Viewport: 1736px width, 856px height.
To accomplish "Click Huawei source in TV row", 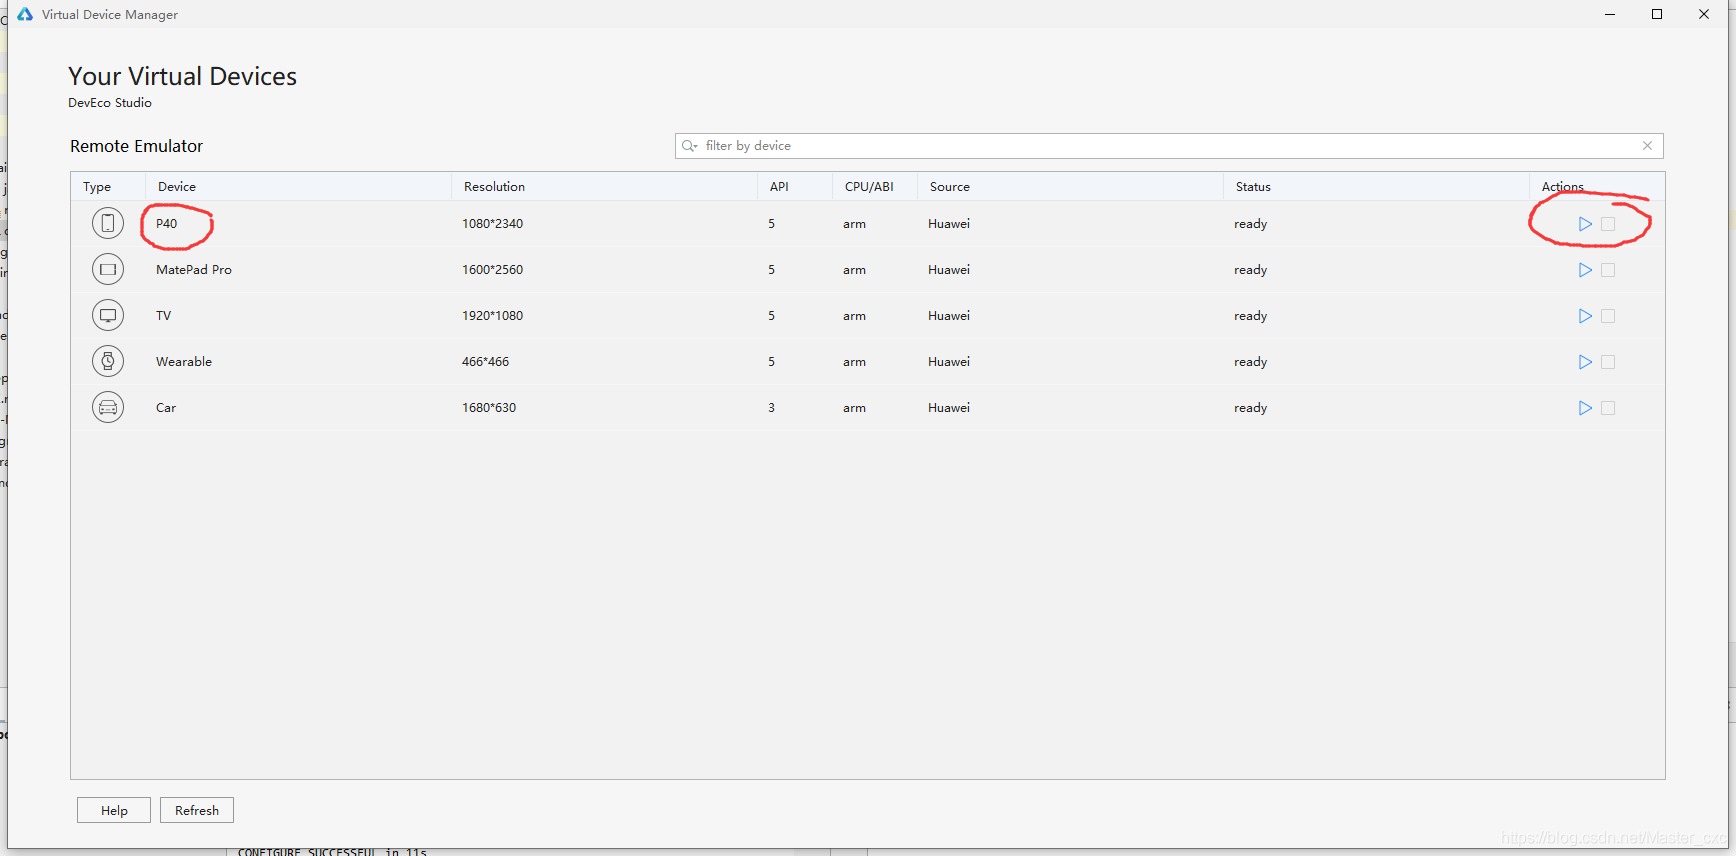I will click(949, 316).
